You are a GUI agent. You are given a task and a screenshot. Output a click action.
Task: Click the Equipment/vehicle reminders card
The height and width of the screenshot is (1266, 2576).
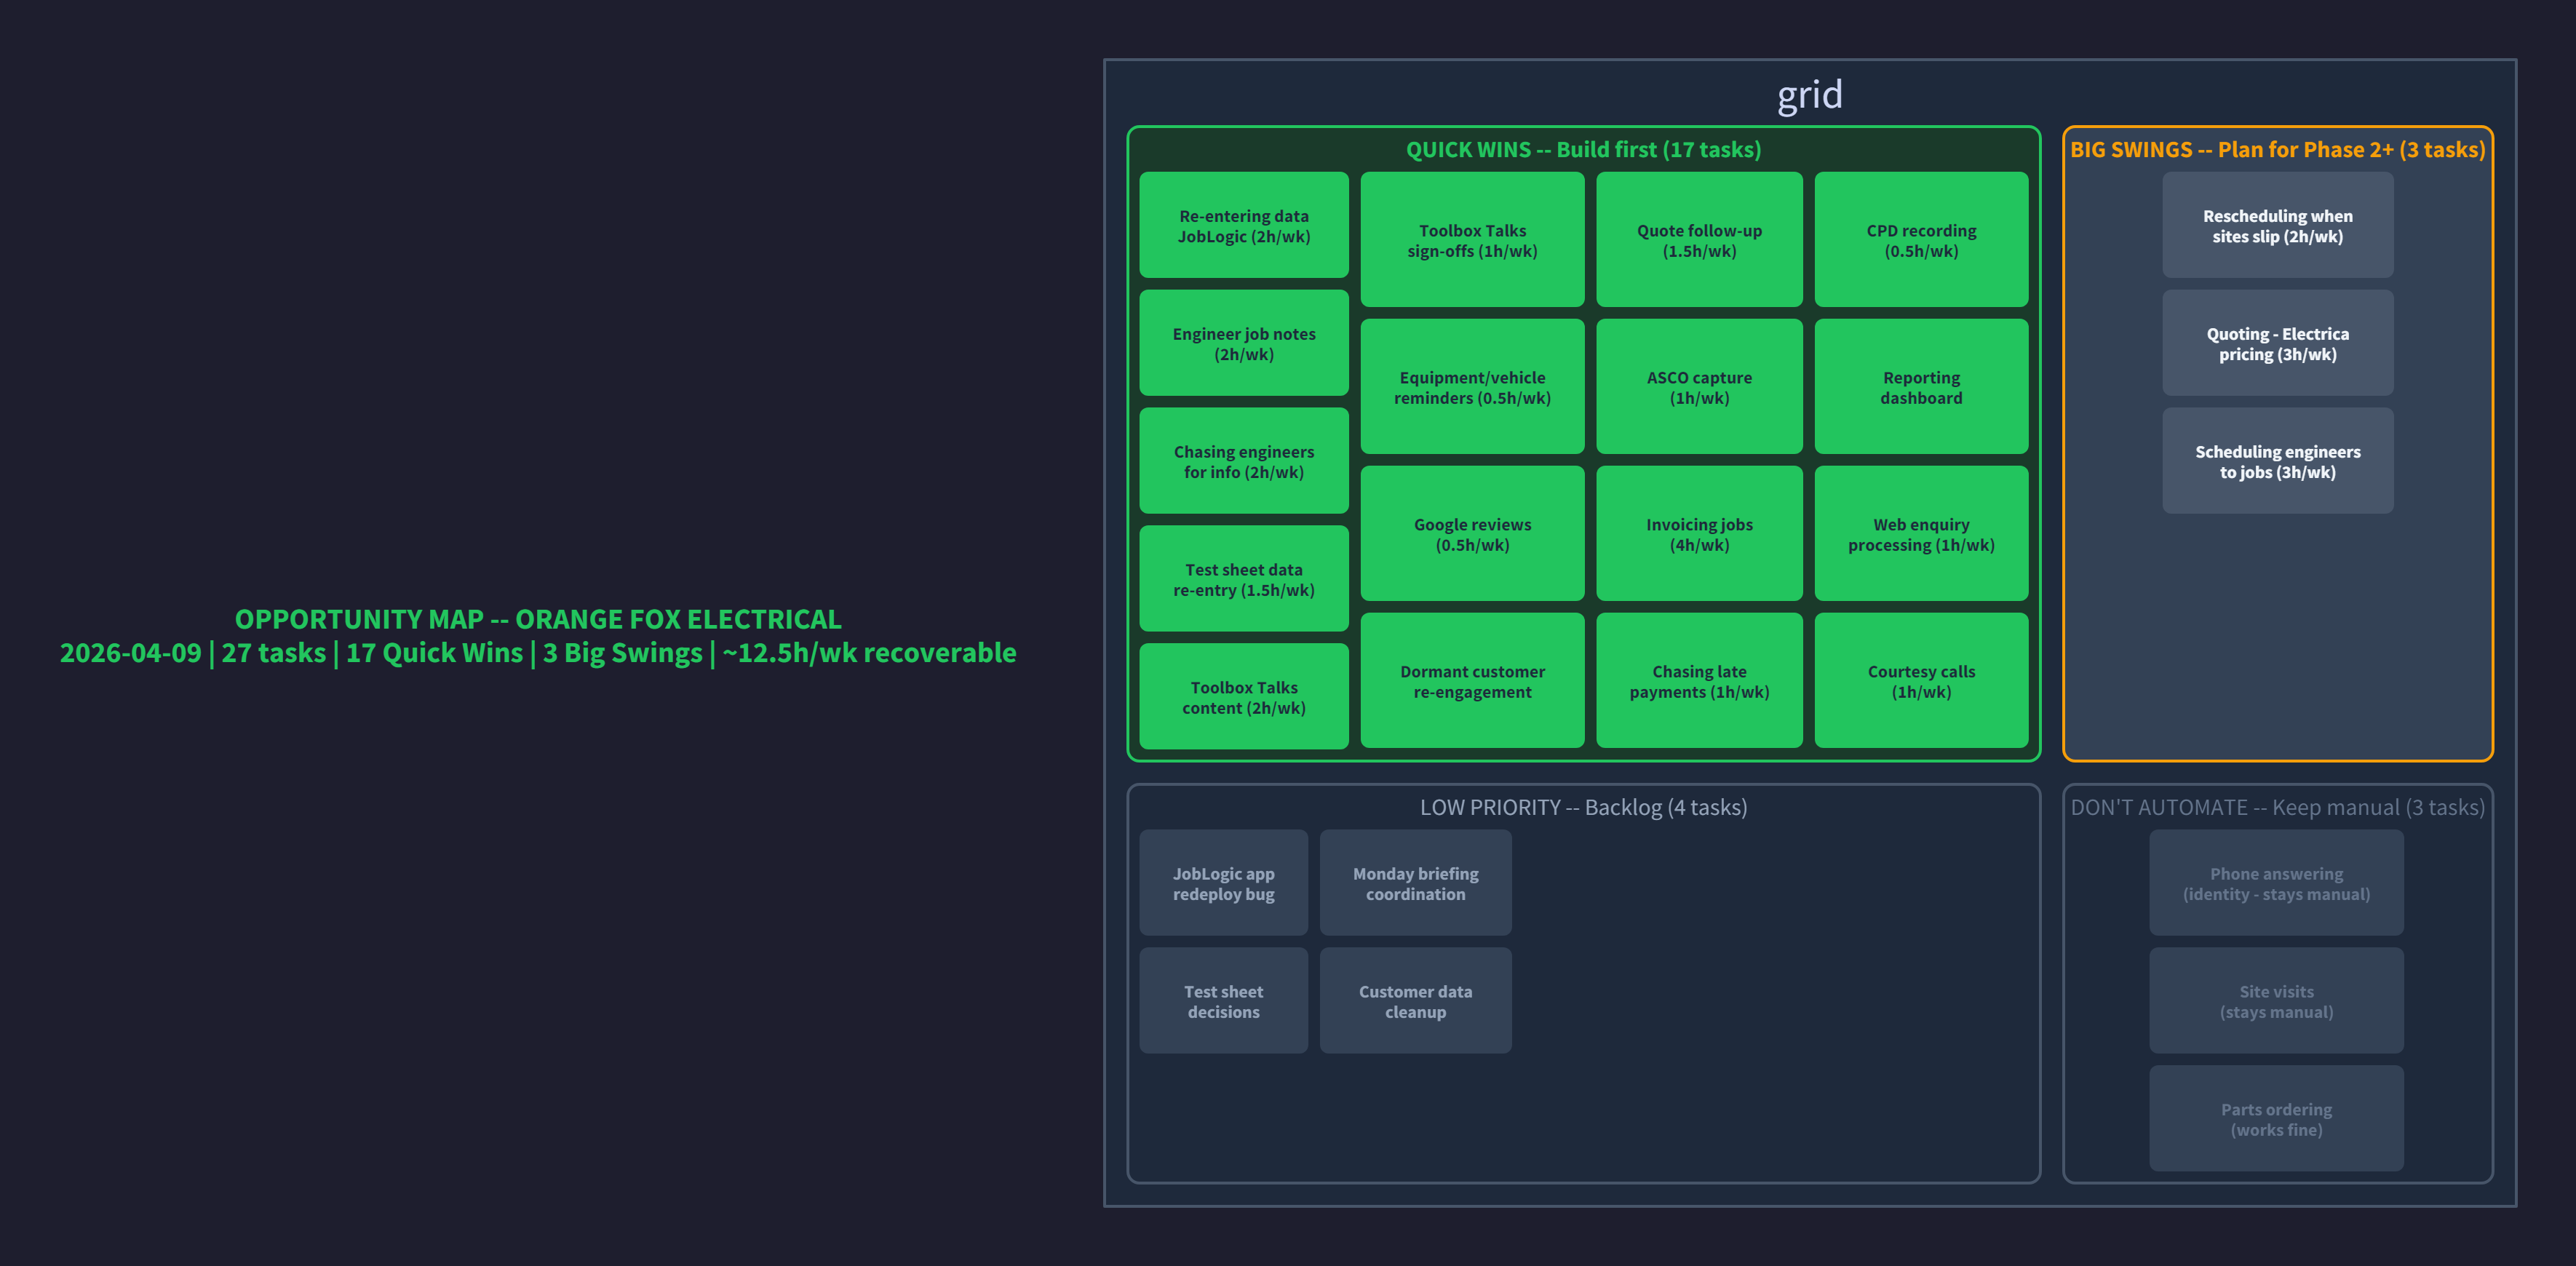click(1472, 387)
